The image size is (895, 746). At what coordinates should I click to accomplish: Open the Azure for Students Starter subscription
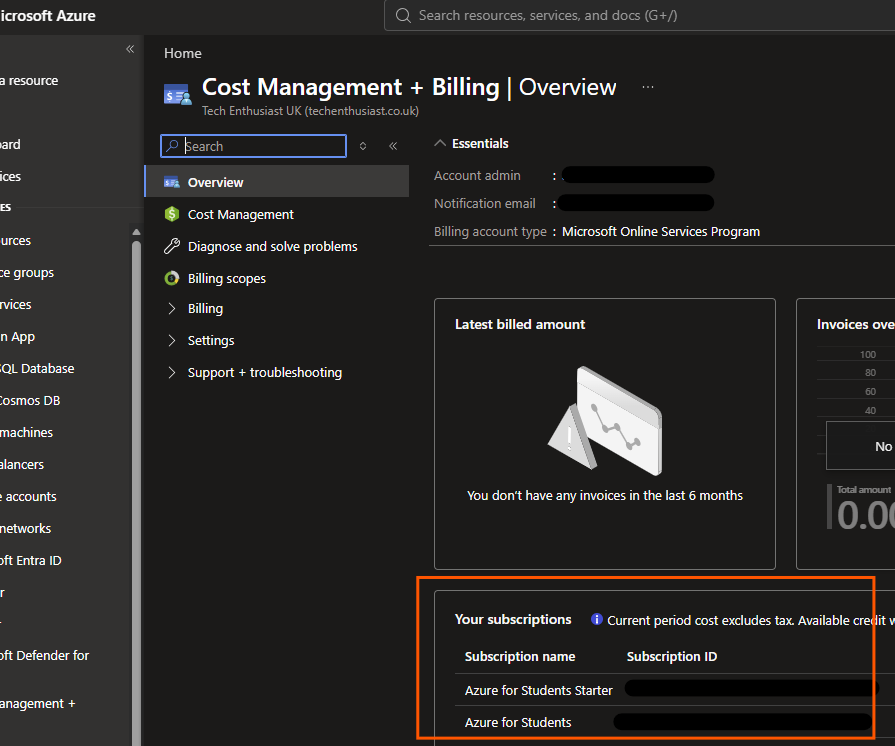(538, 690)
